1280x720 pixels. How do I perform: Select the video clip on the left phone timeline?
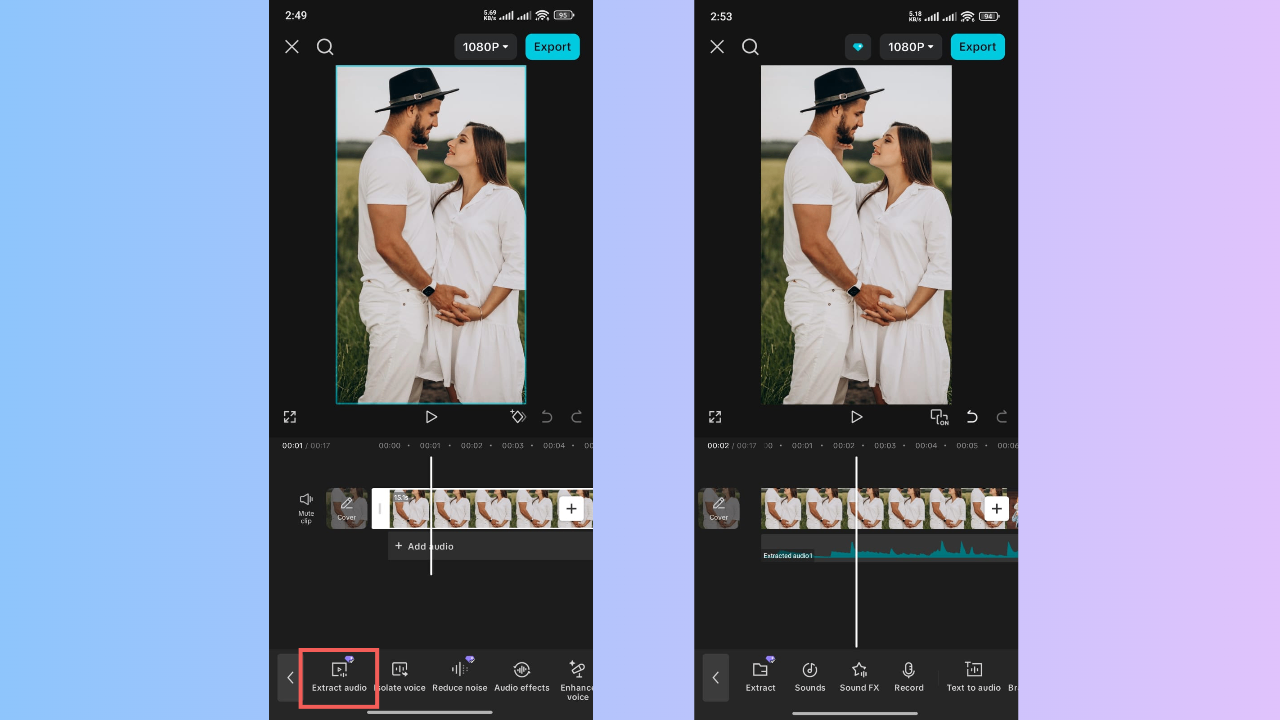coord(482,509)
